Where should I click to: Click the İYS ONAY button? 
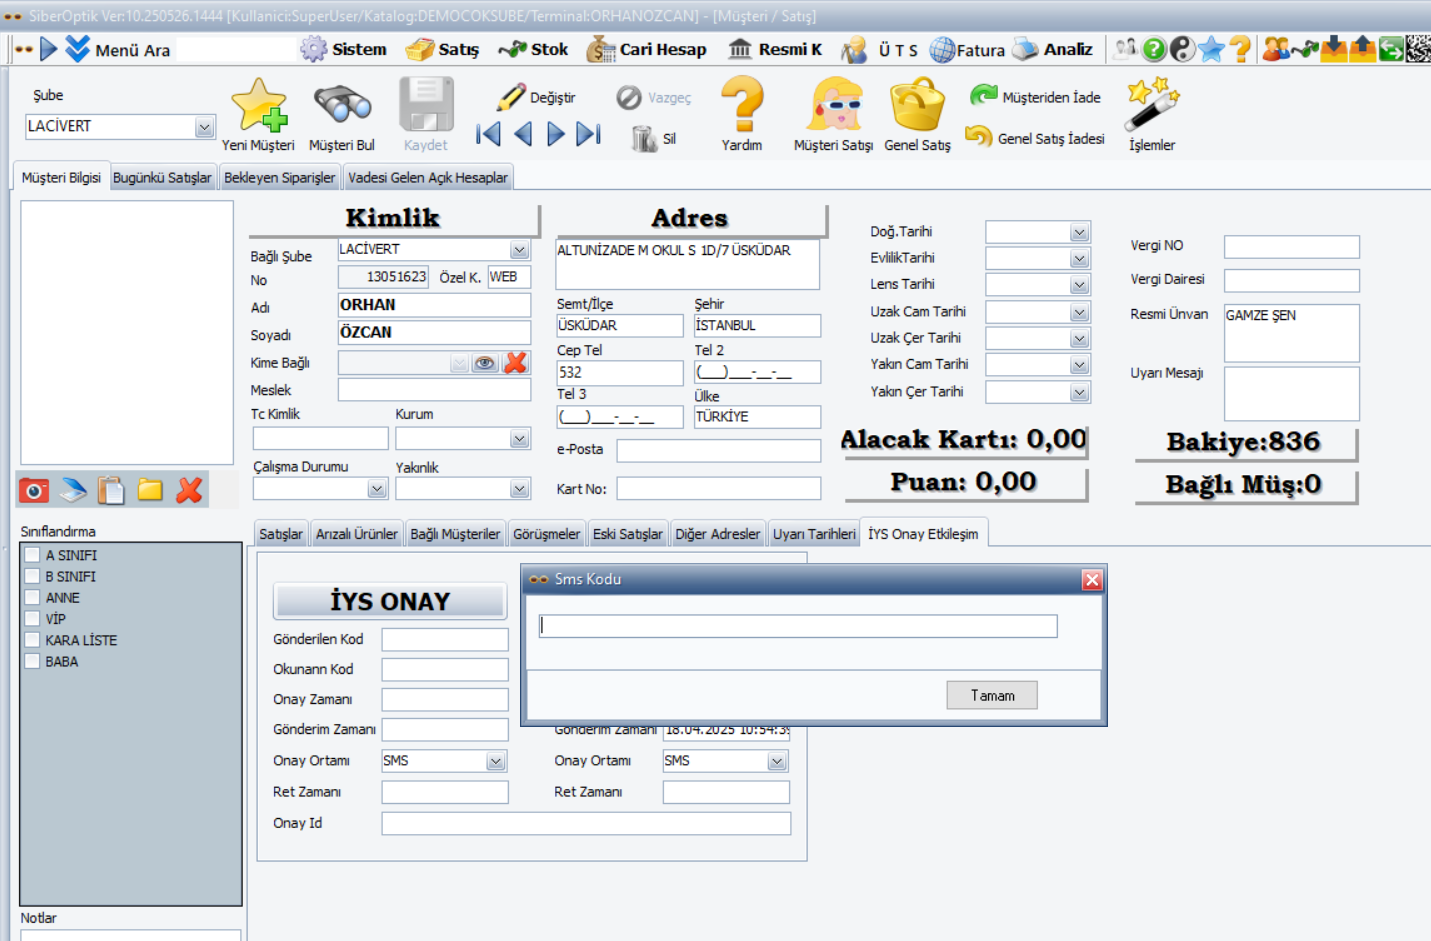390,601
